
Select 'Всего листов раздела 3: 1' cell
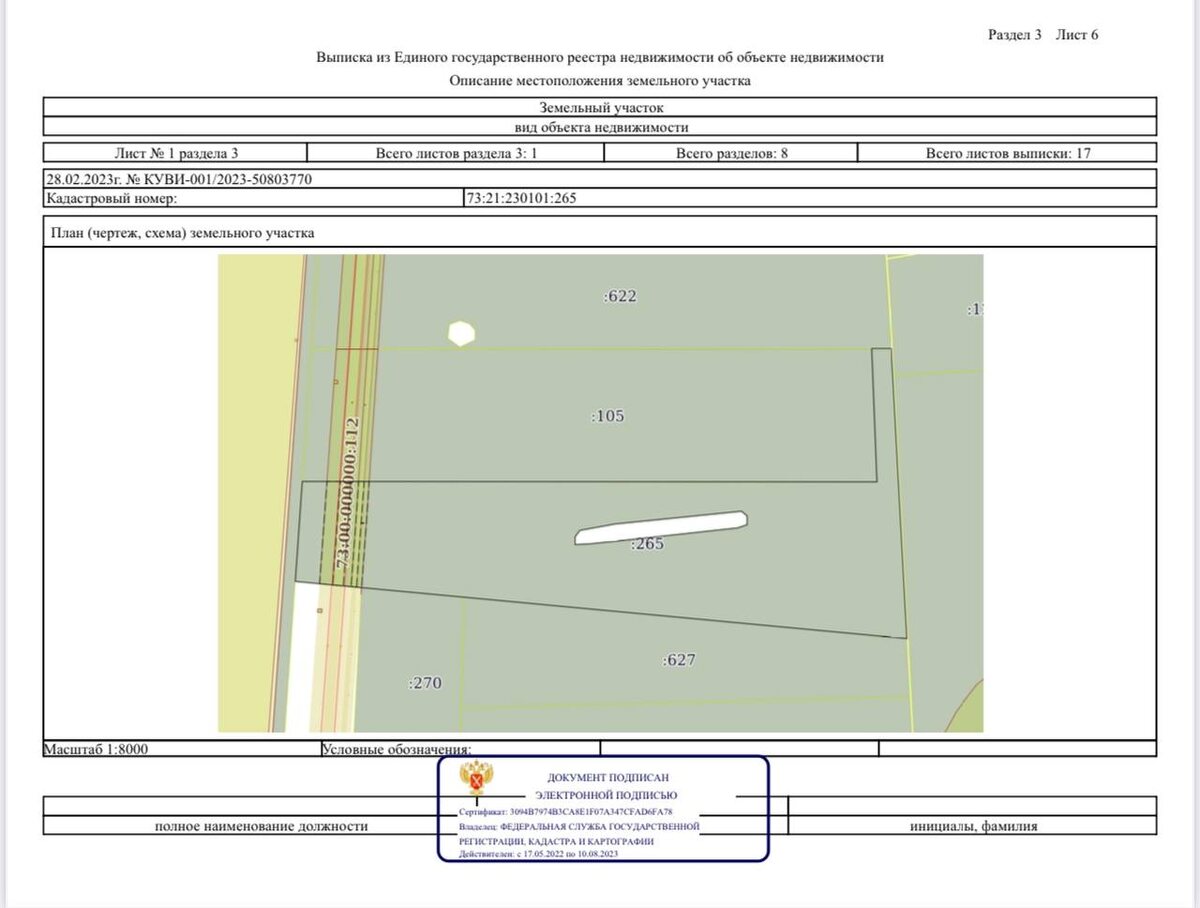[456, 153]
